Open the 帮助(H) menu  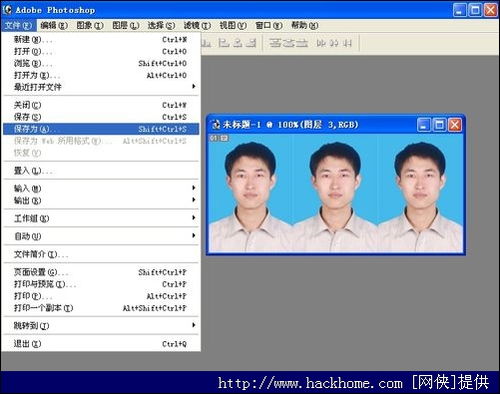tap(304, 25)
